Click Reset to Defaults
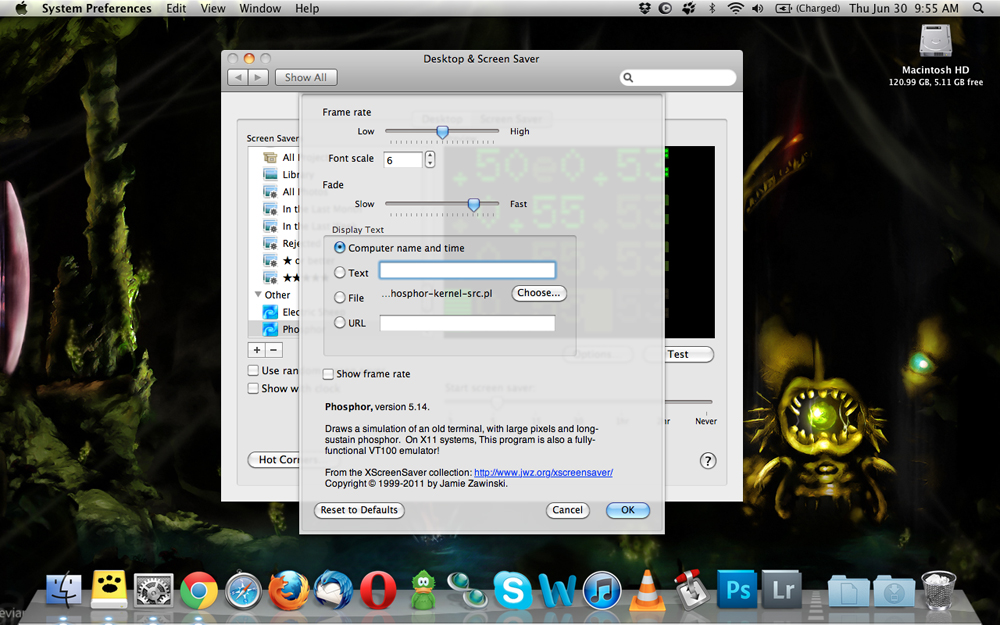The width and height of the screenshot is (1000, 625). coord(359,510)
